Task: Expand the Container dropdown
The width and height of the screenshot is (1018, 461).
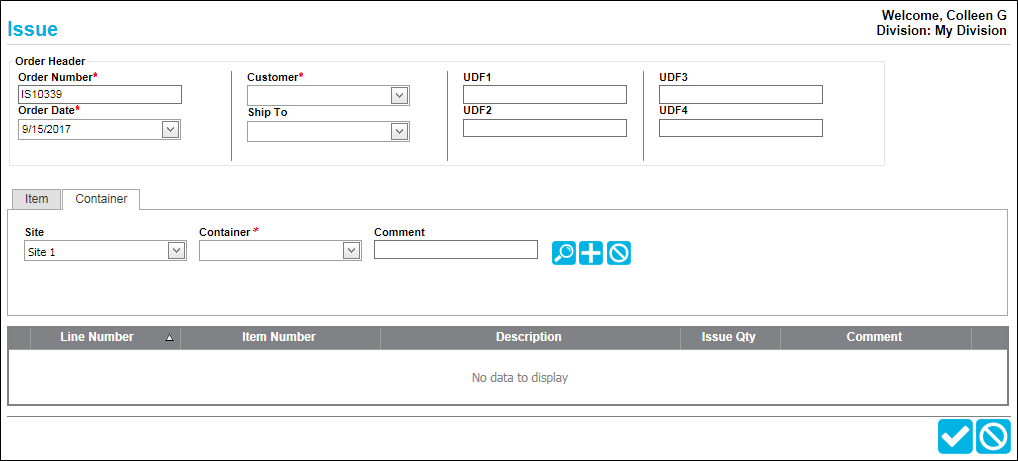Action: point(351,251)
